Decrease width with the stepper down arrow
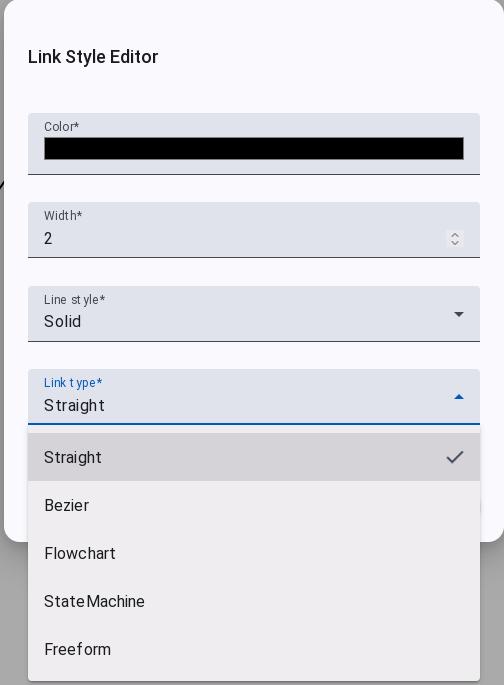The image size is (504, 685). pyautogui.click(x=455, y=242)
